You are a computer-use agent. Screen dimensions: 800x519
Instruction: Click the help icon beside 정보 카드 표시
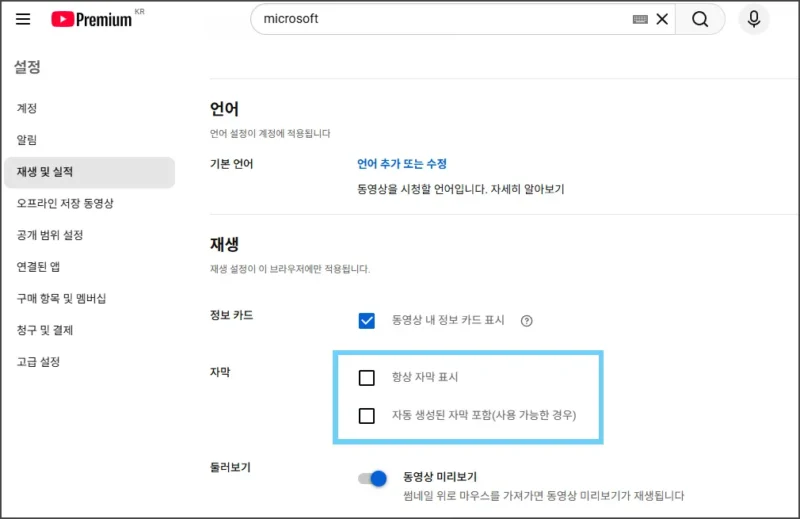click(x=527, y=320)
